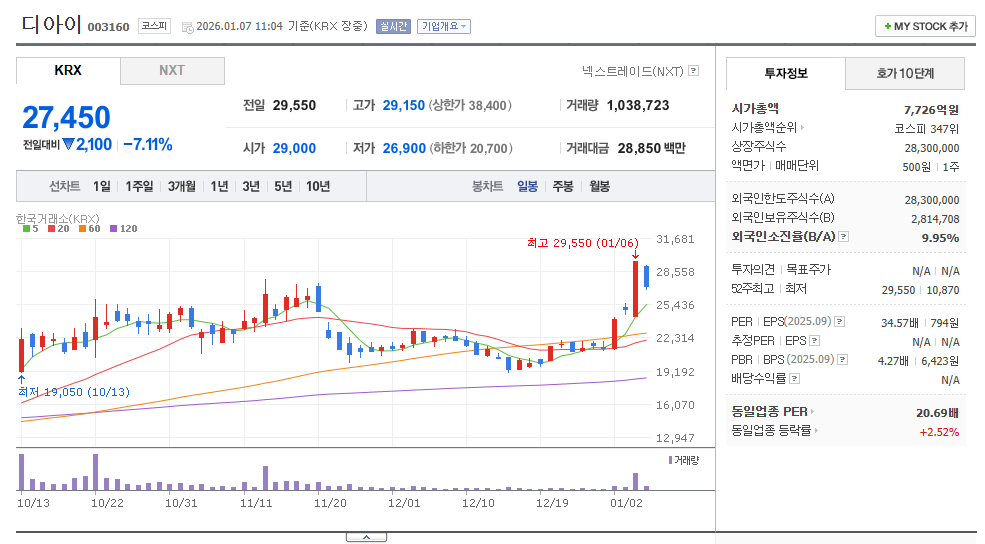Screen dimensions: 985x544
Task: Open the 투자정보 tab
Action: 786,73
